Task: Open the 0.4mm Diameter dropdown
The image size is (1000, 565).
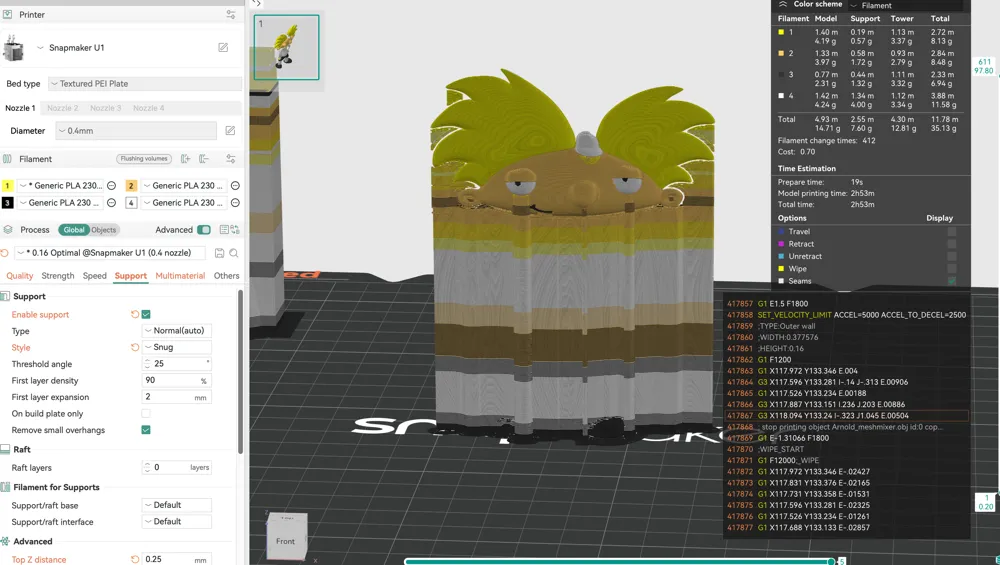Action: coord(136,131)
